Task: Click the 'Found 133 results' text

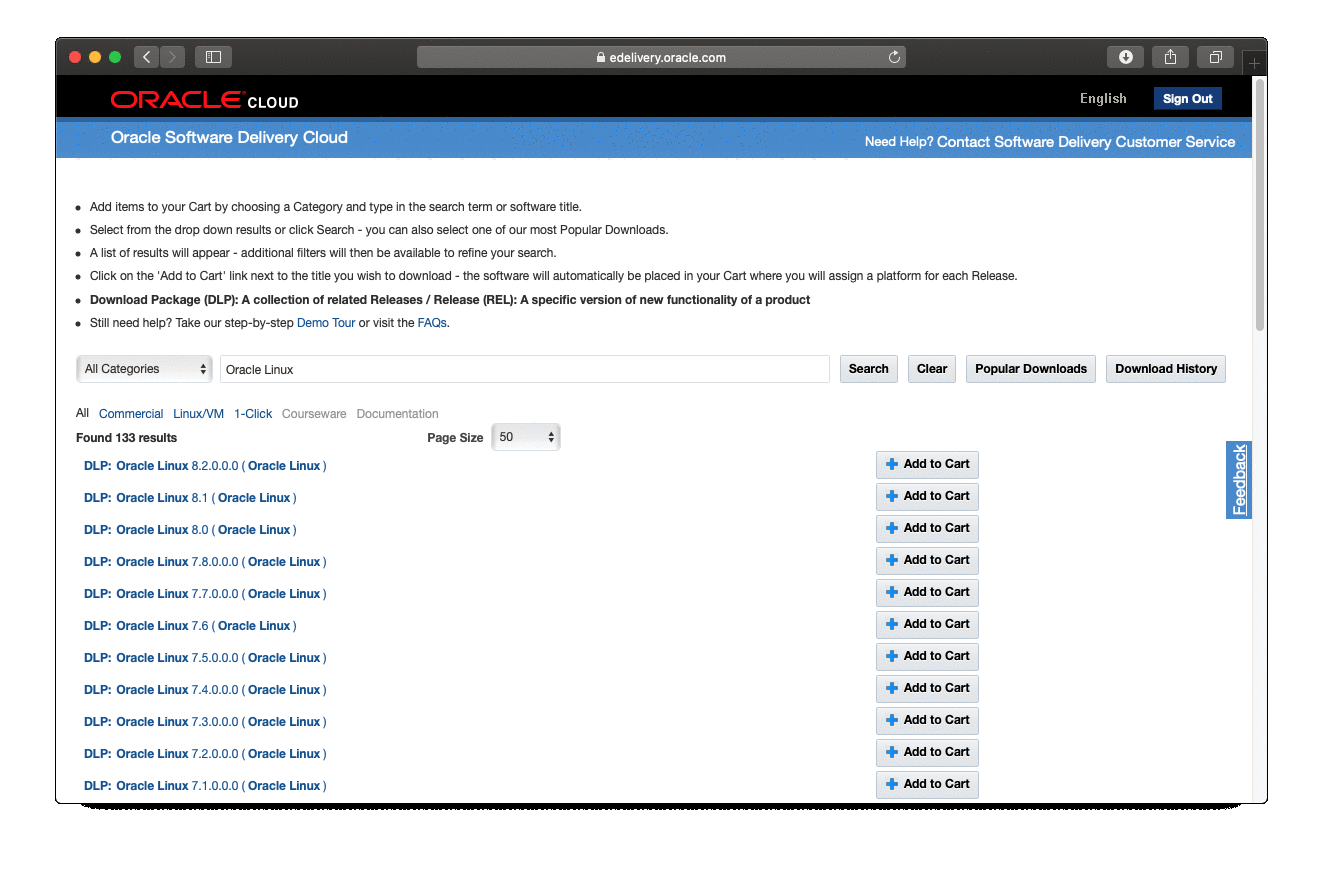Action: click(126, 438)
